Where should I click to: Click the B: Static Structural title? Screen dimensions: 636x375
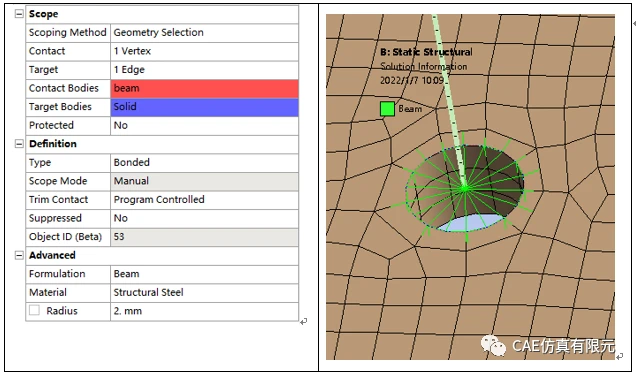point(426,52)
